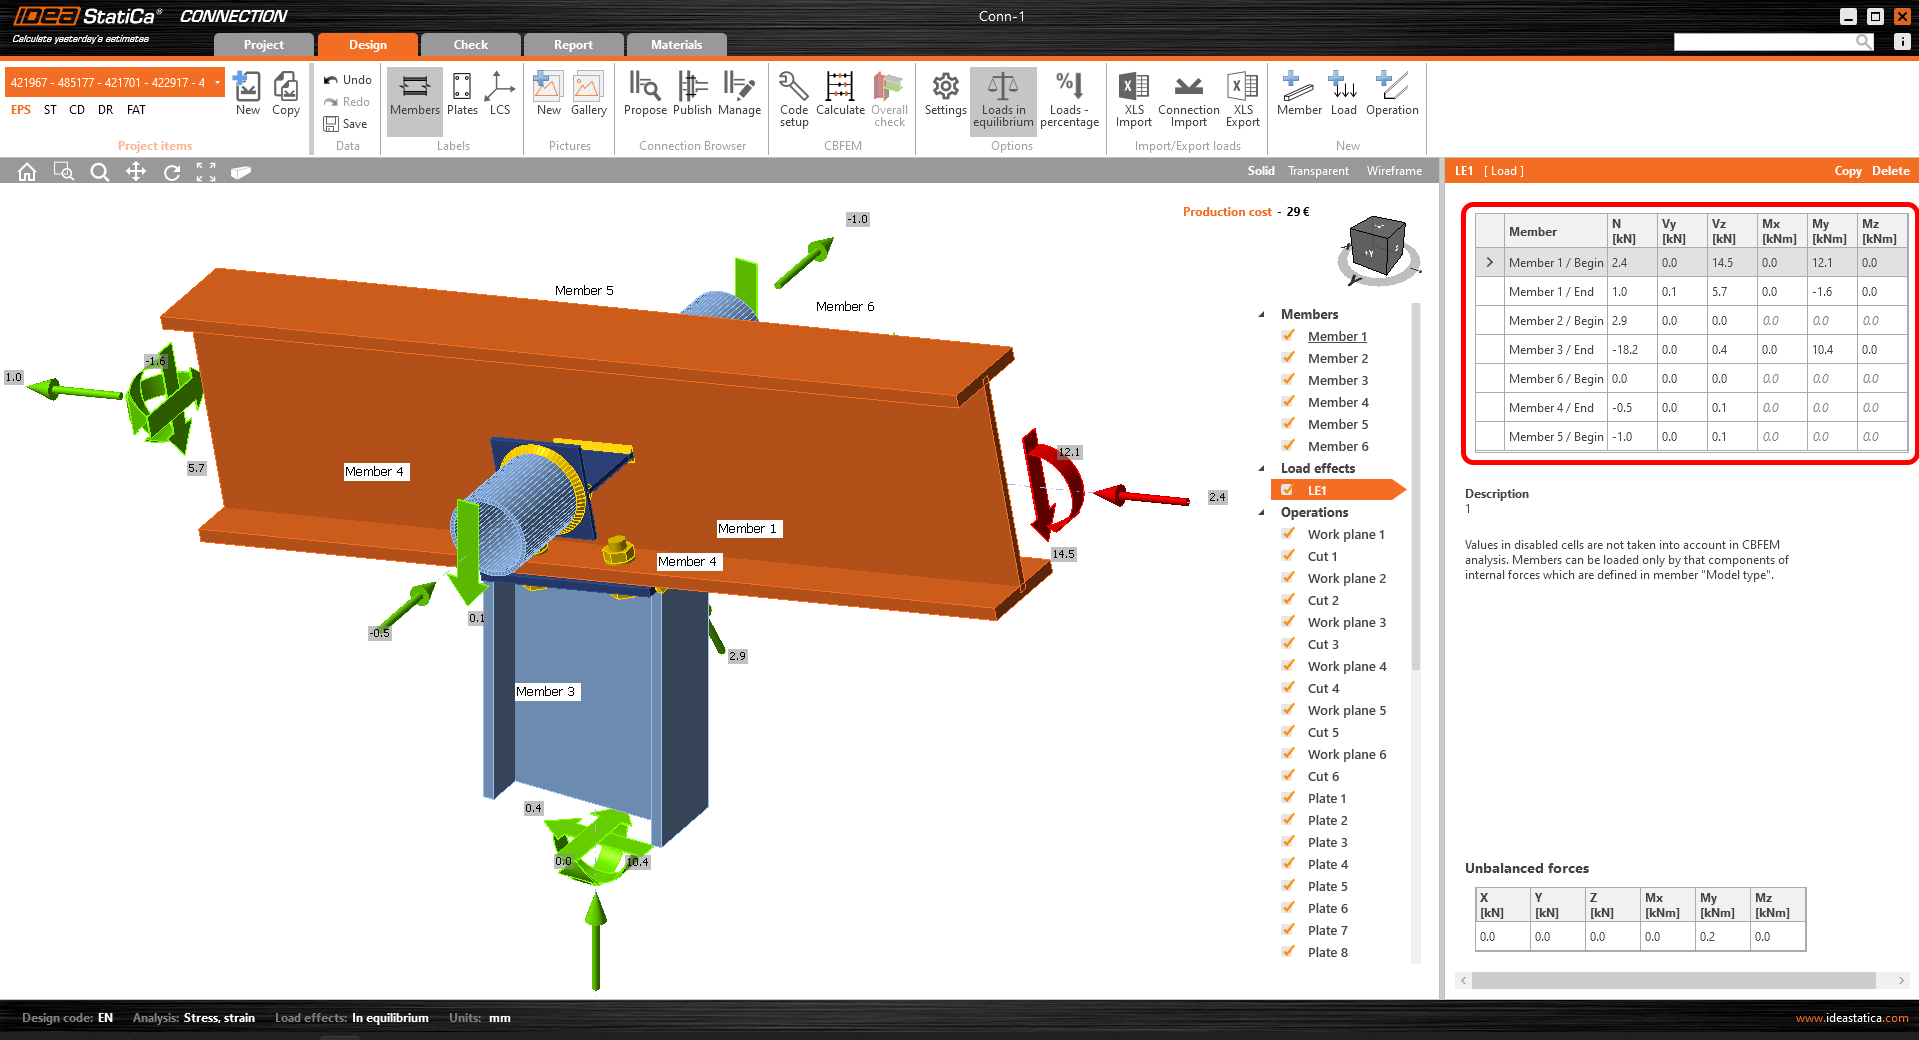
Task: Click the Loads in equilibrium option
Action: point(1002,98)
